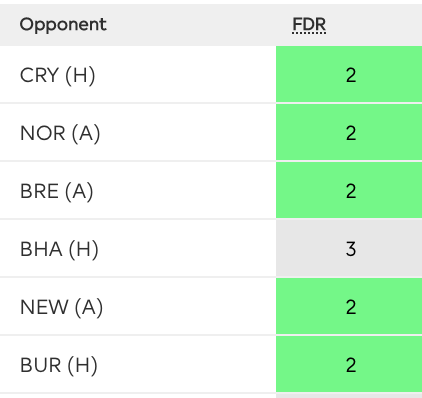The image size is (422, 398).
Task: Click green FDR 2 cell for CRY
Action: [349, 74]
